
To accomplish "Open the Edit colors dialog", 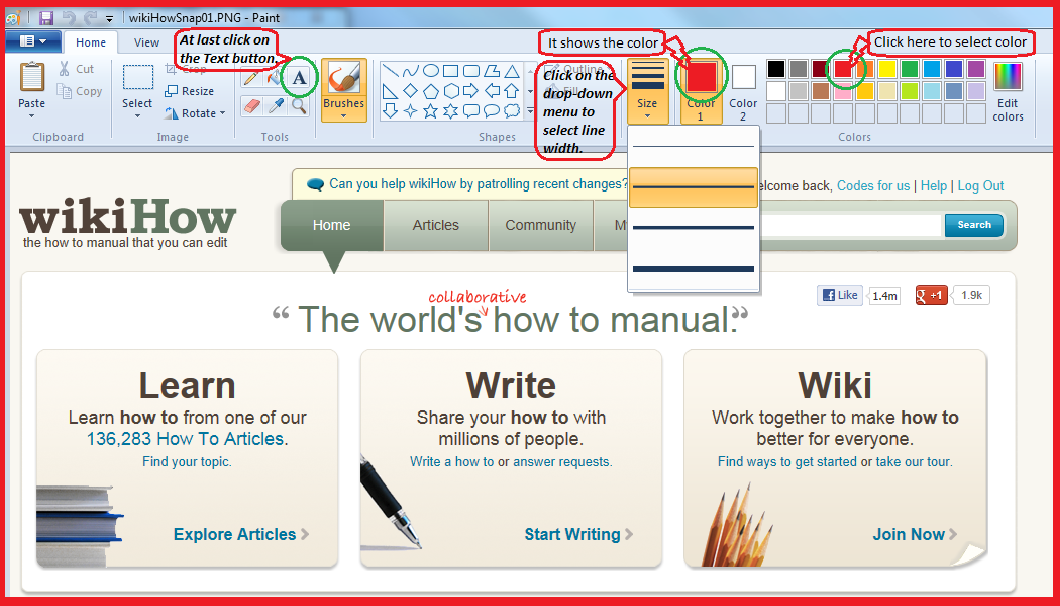I will click(x=1007, y=93).
